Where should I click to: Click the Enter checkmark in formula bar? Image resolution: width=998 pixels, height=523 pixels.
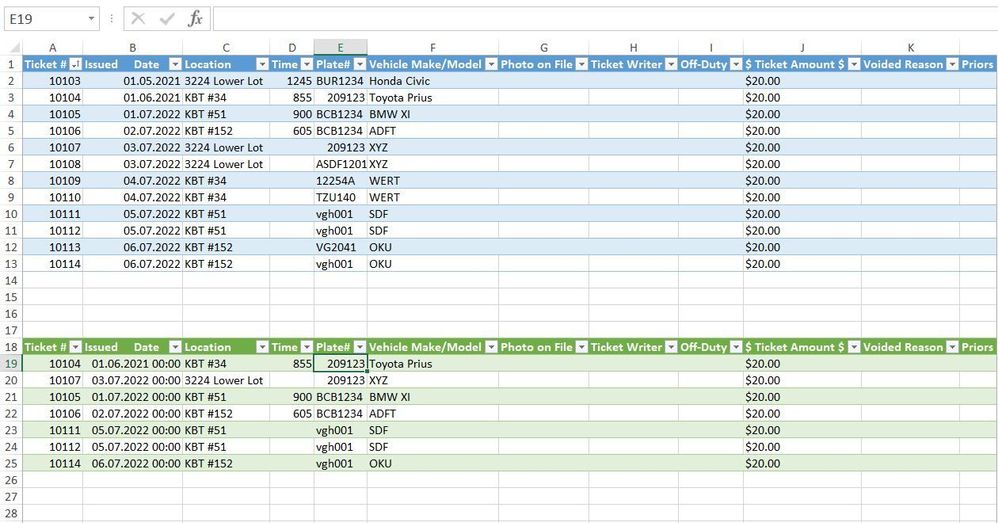pyautogui.click(x=167, y=19)
